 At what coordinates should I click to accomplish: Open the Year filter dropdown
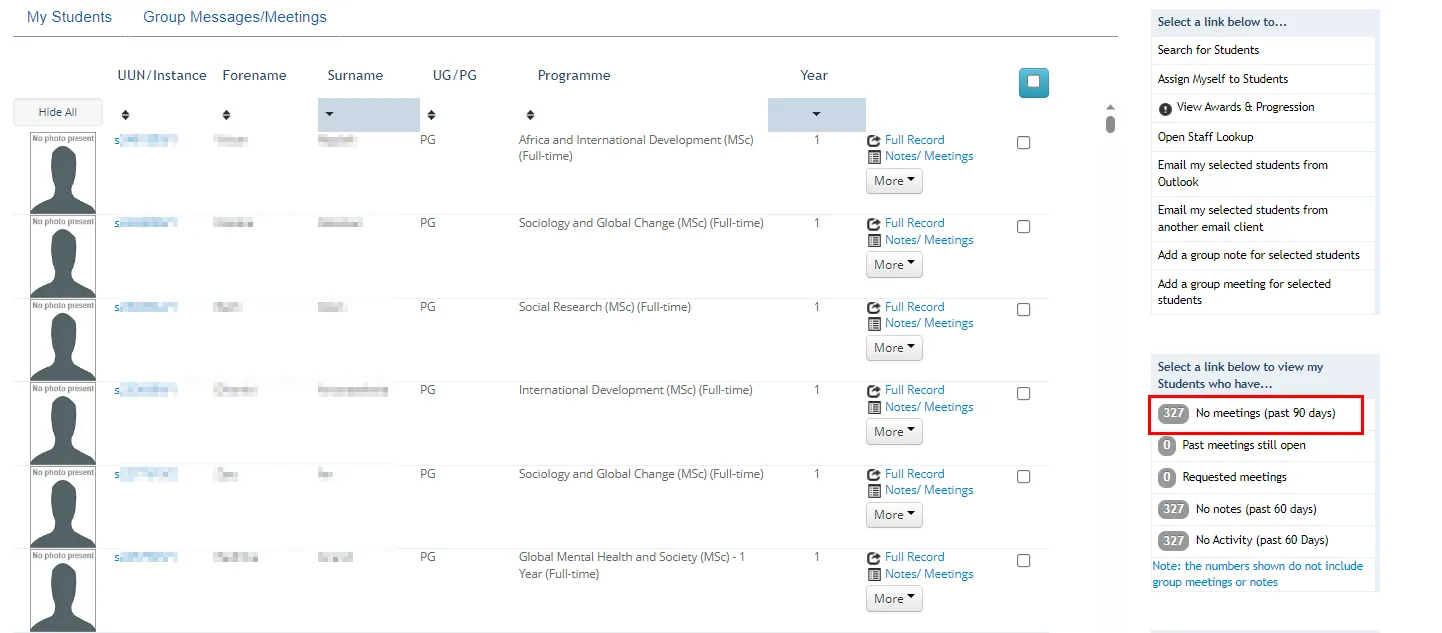pyautogui.click(x=816, y=114)
